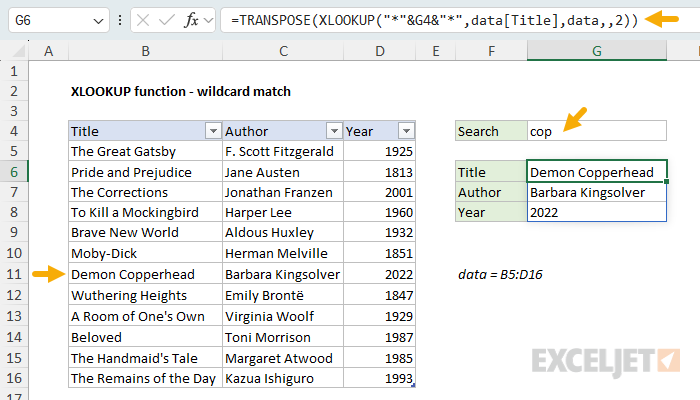
Task: Click the search cell containing cop
Action: pos(597,131)
